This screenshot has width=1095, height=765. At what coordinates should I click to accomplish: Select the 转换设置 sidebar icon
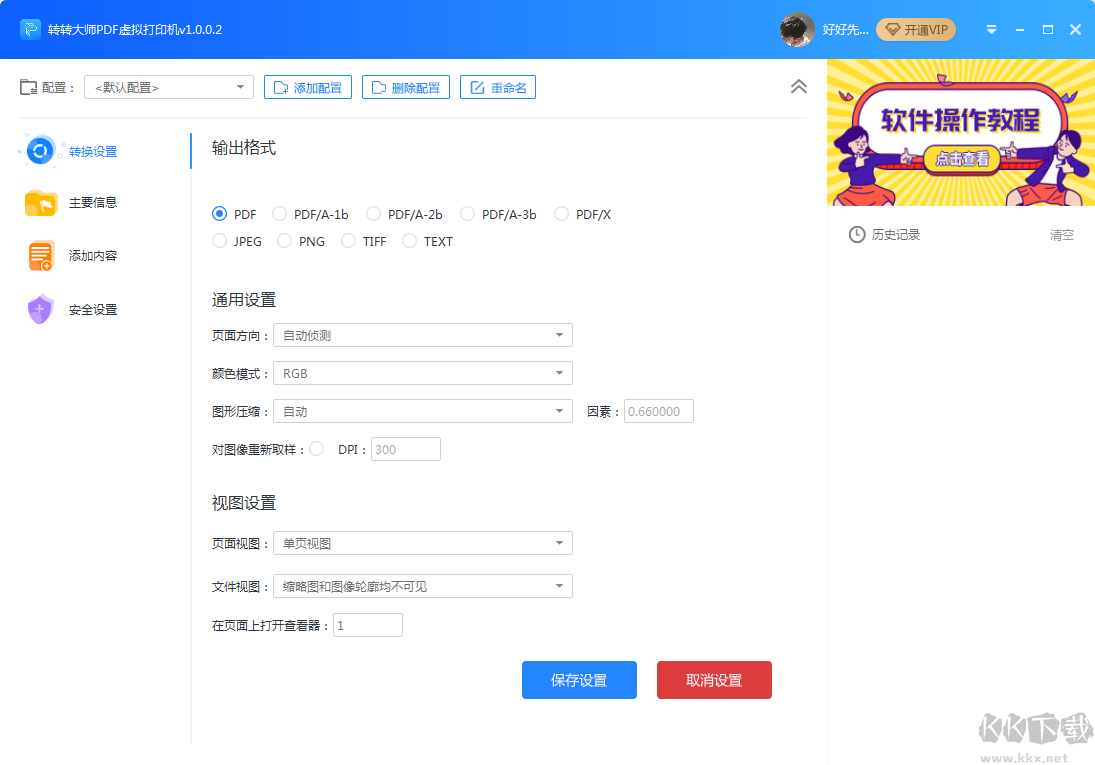(x=40, y=150)
